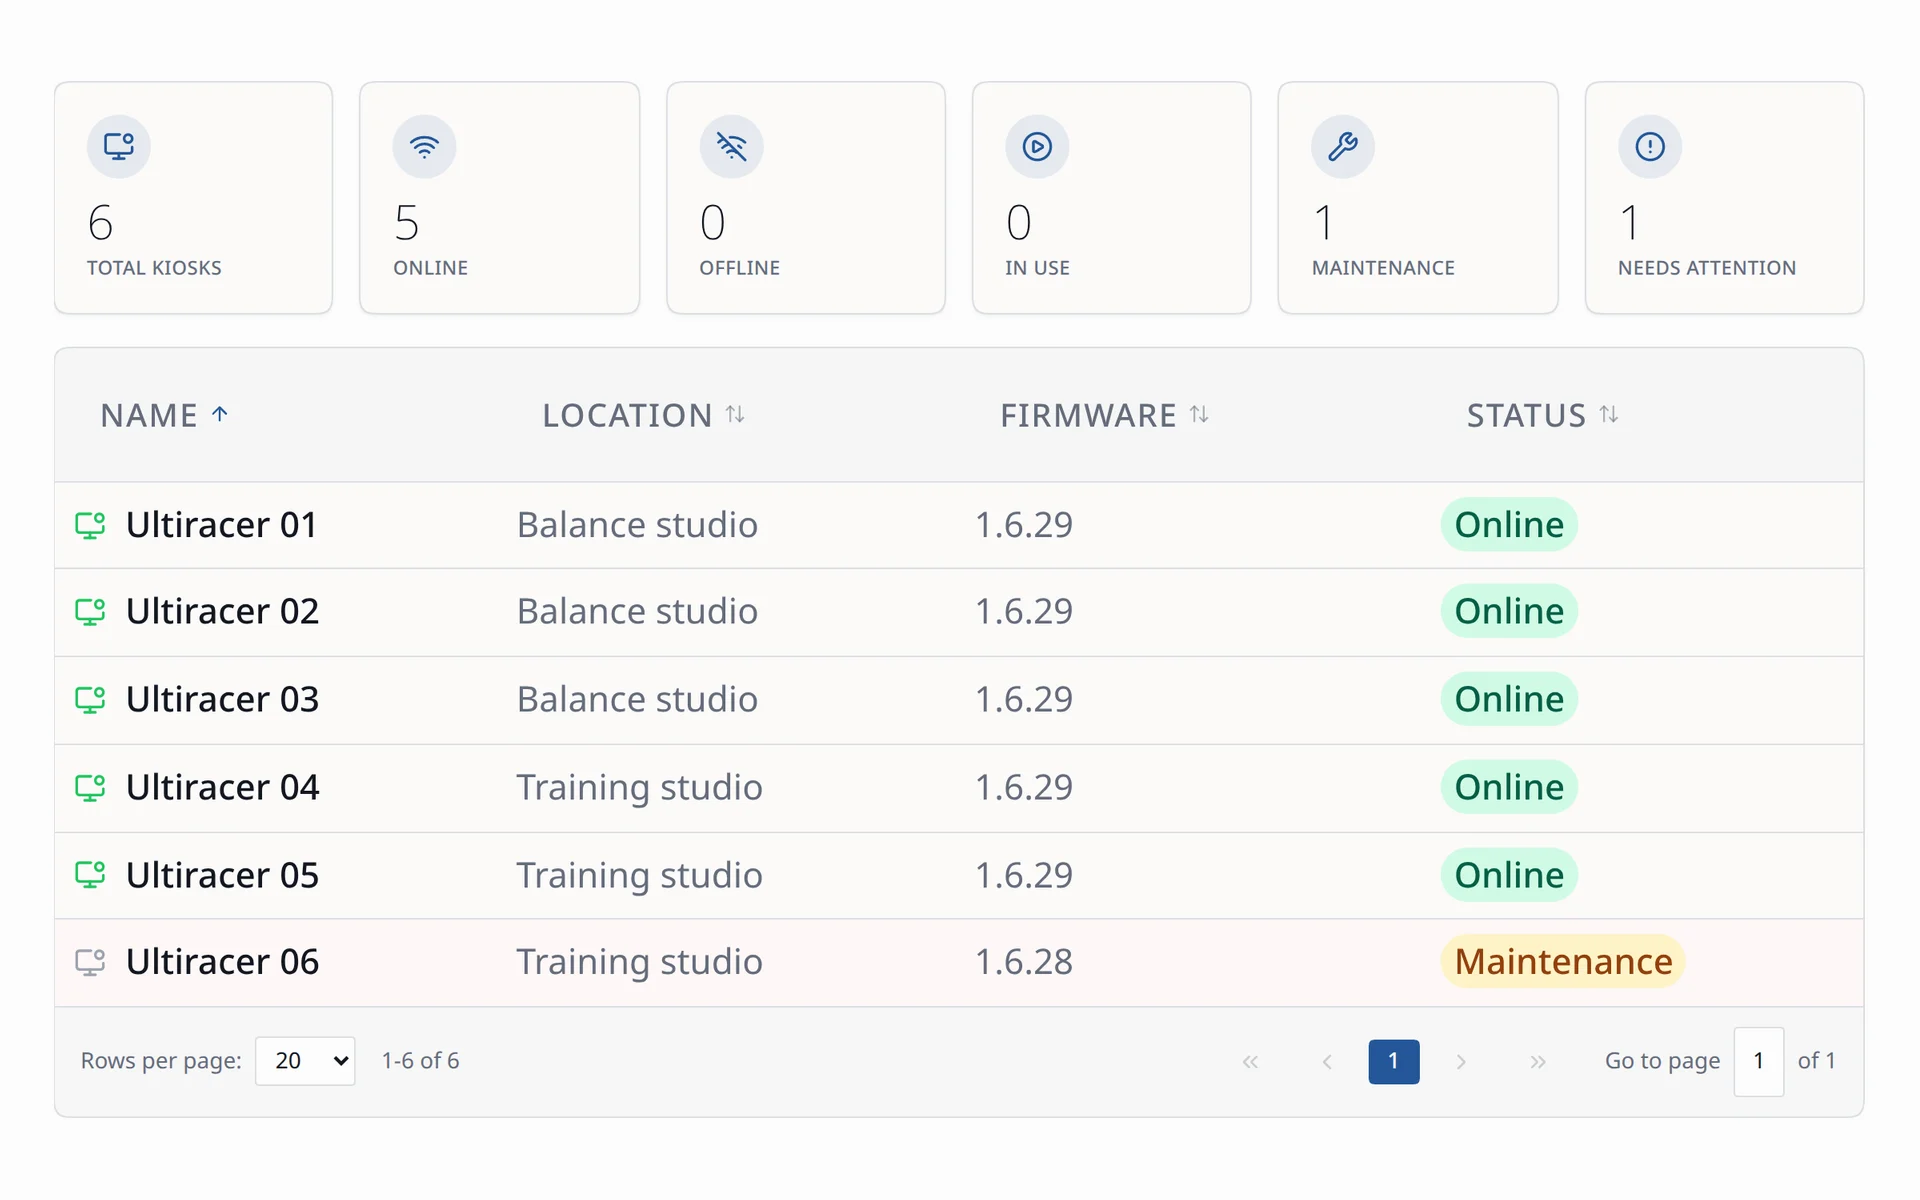Click the Status column sort arrows
1920x1200 pixels.
click(x=1609, y=414)
